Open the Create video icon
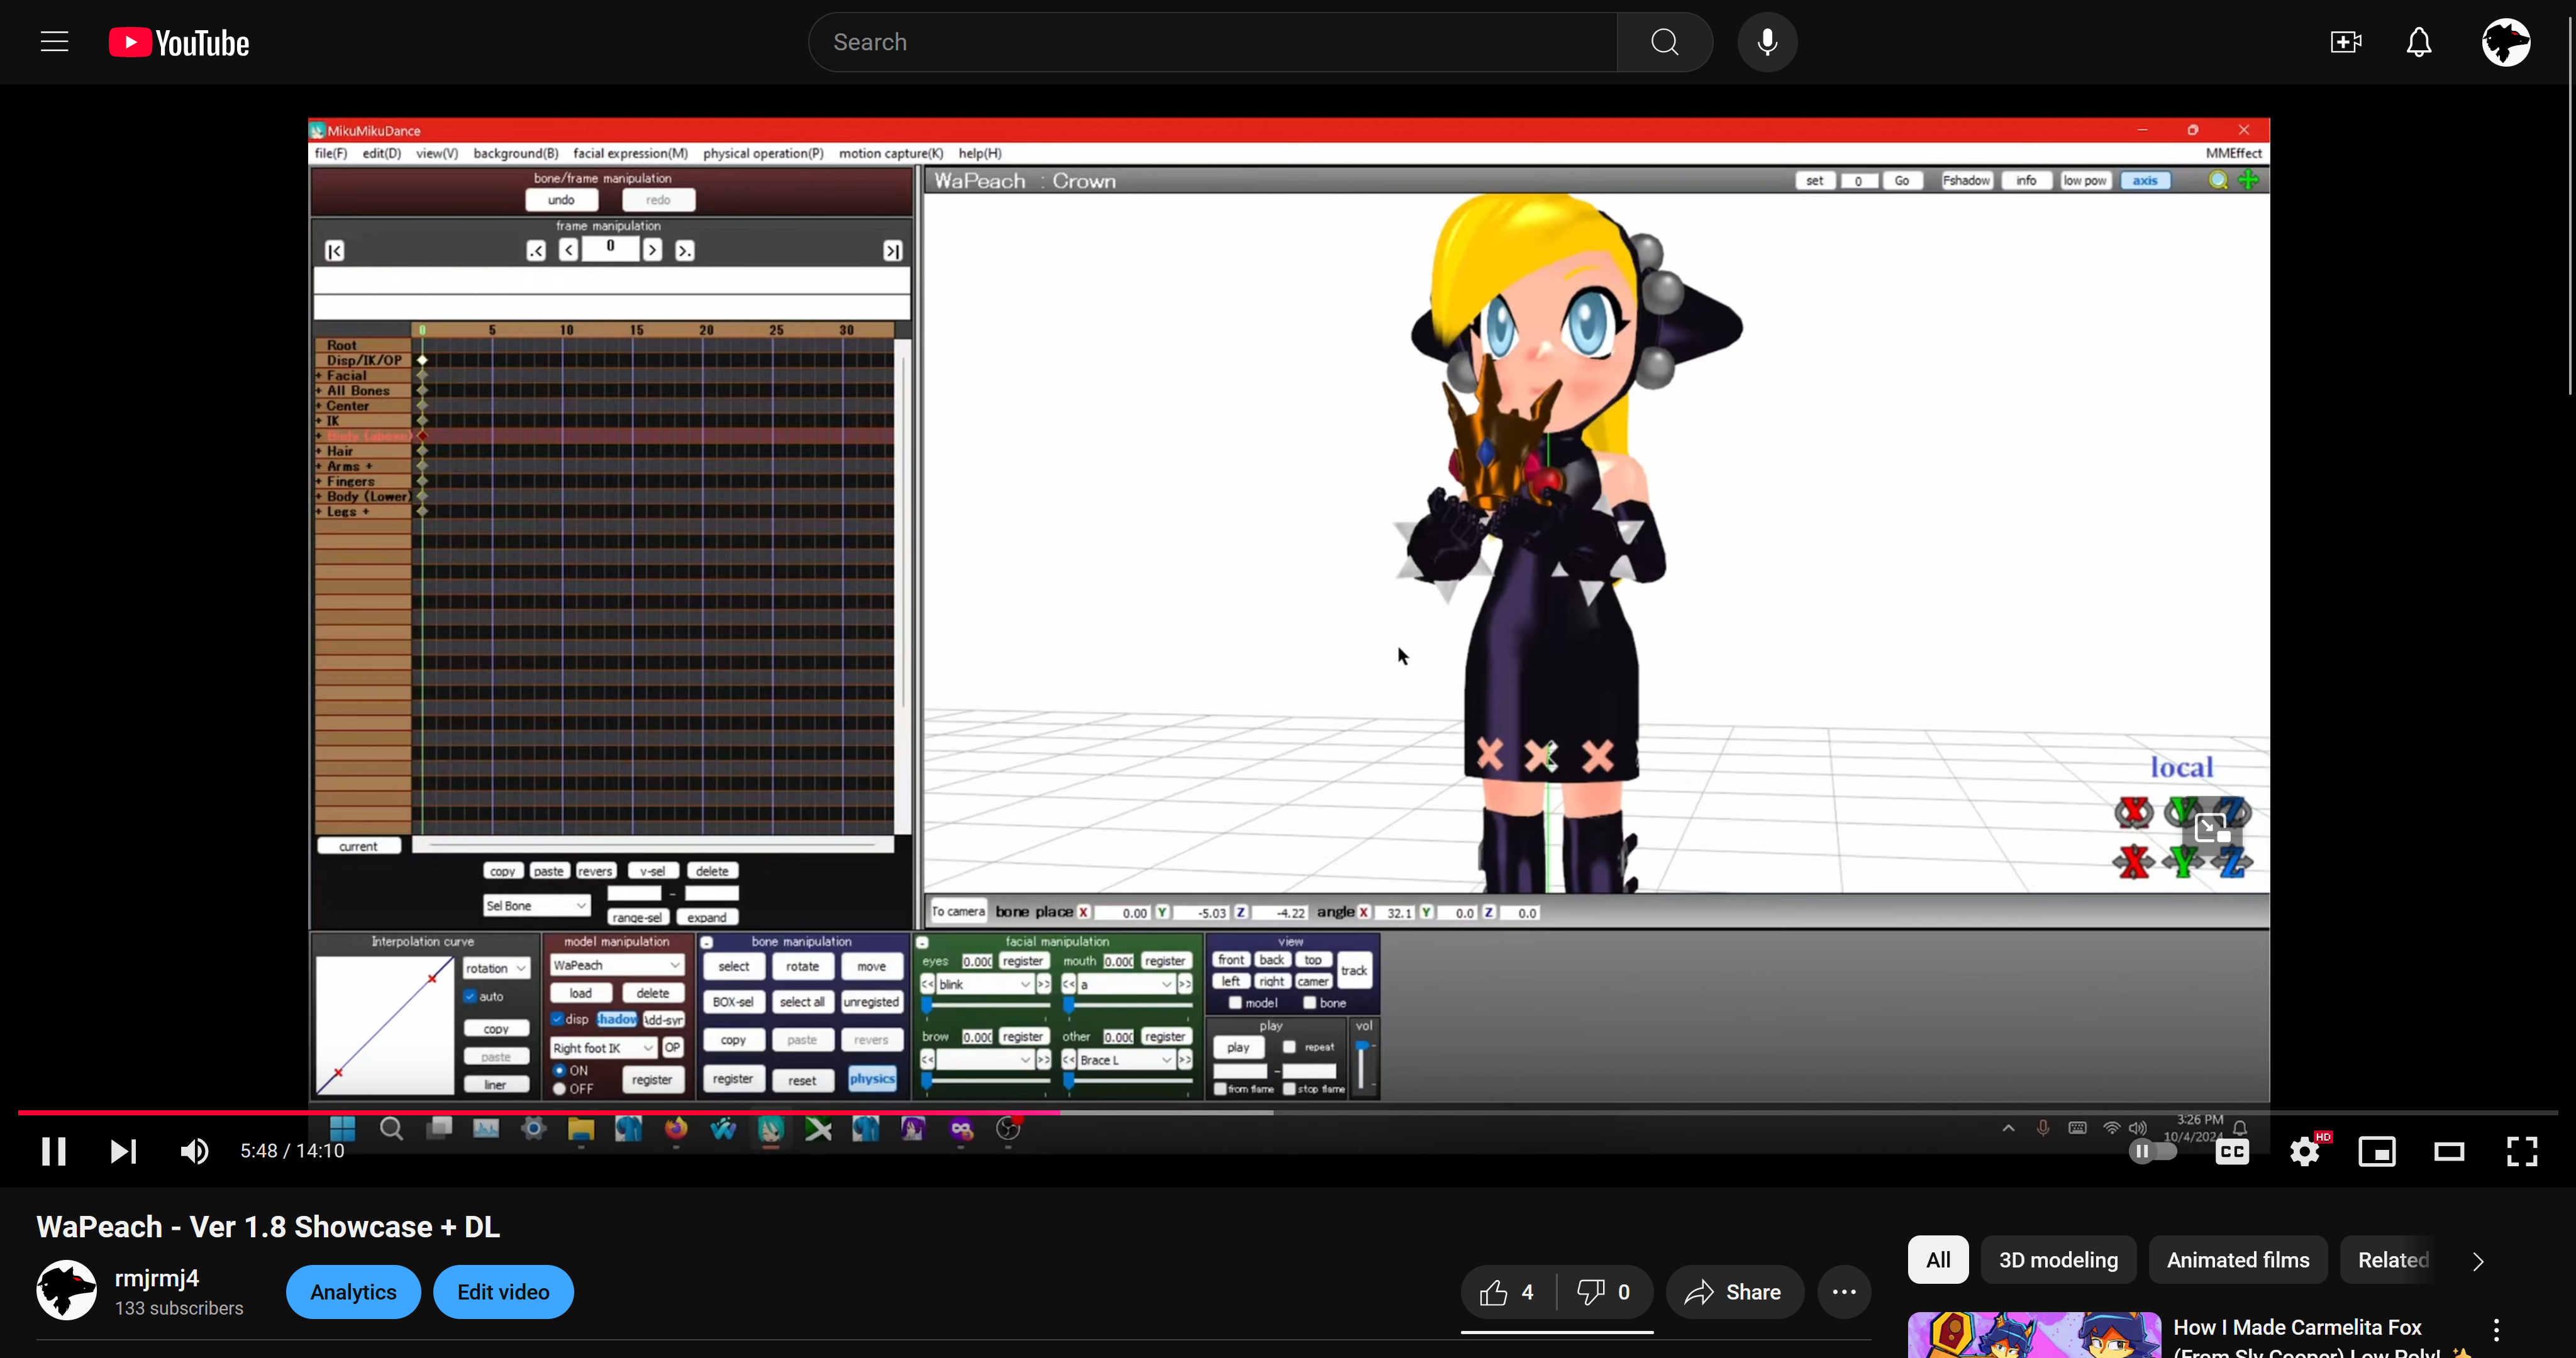Viewport: 2576px width, 1358px height. point(2345,42)
